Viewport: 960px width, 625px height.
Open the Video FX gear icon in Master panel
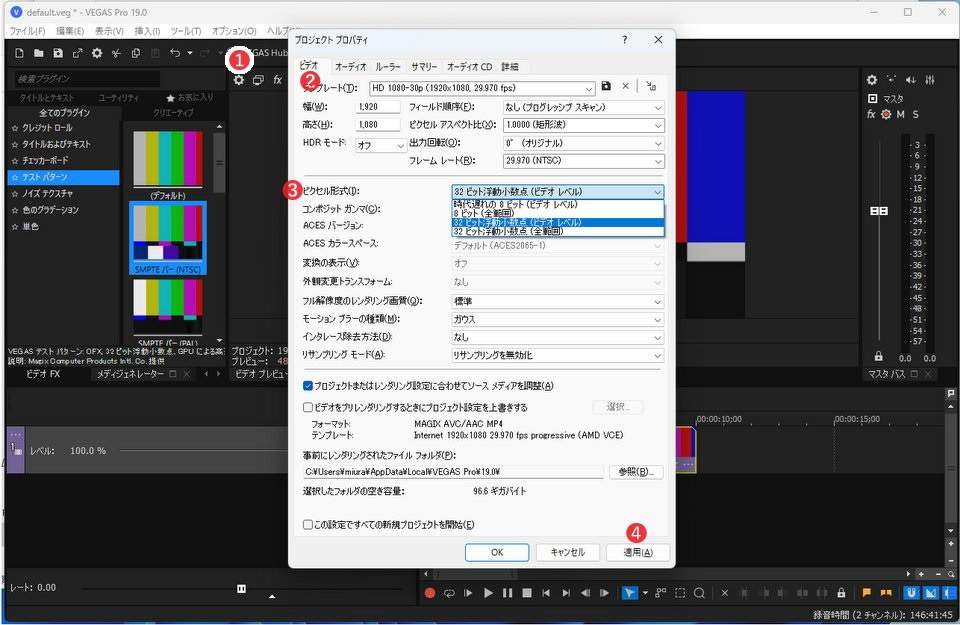pyautogui.click(x=871, y=80)
